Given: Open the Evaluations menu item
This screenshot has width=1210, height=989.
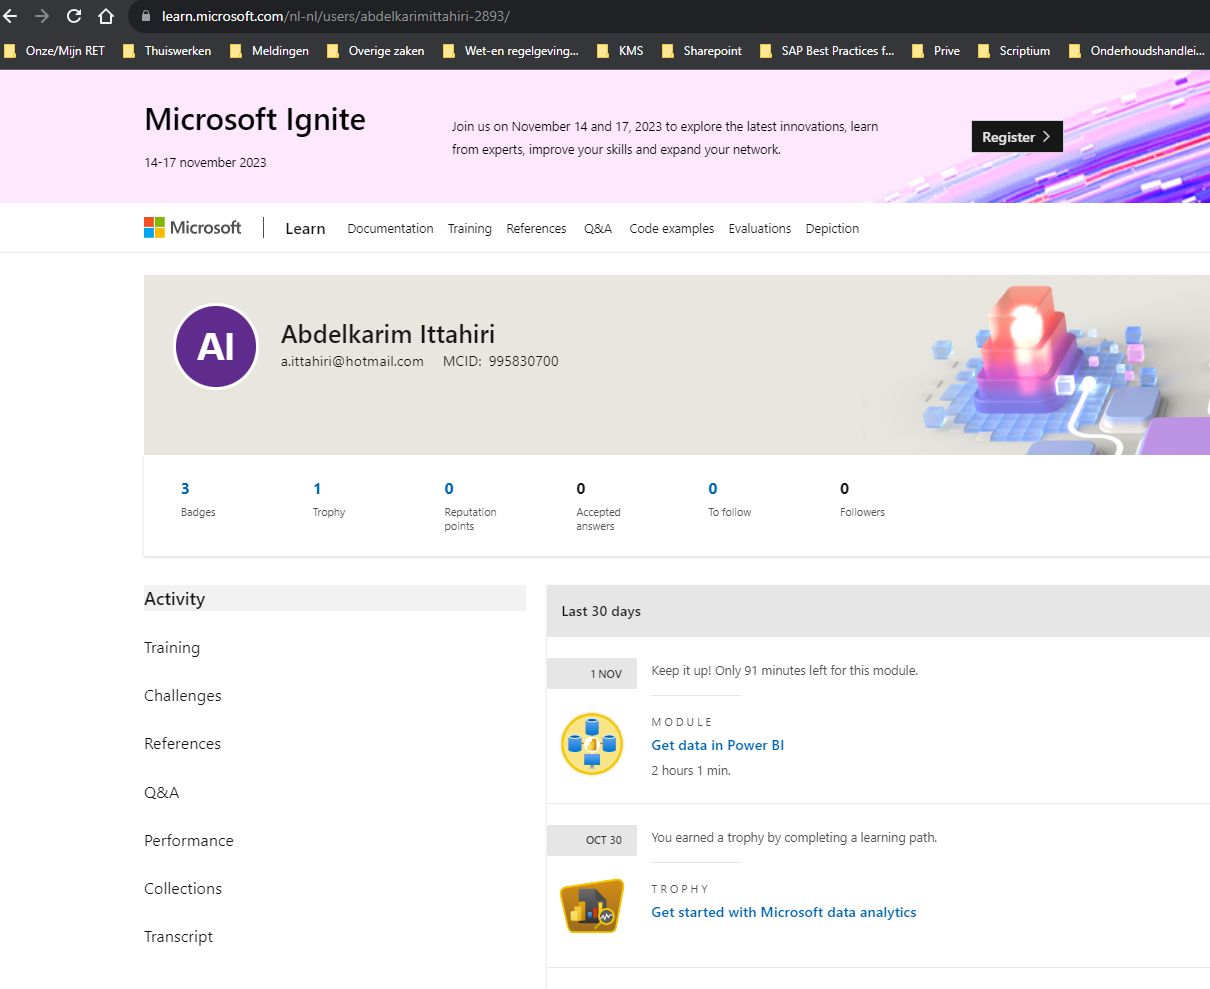Looking at the screenshot, I should (x=760, y=229).
